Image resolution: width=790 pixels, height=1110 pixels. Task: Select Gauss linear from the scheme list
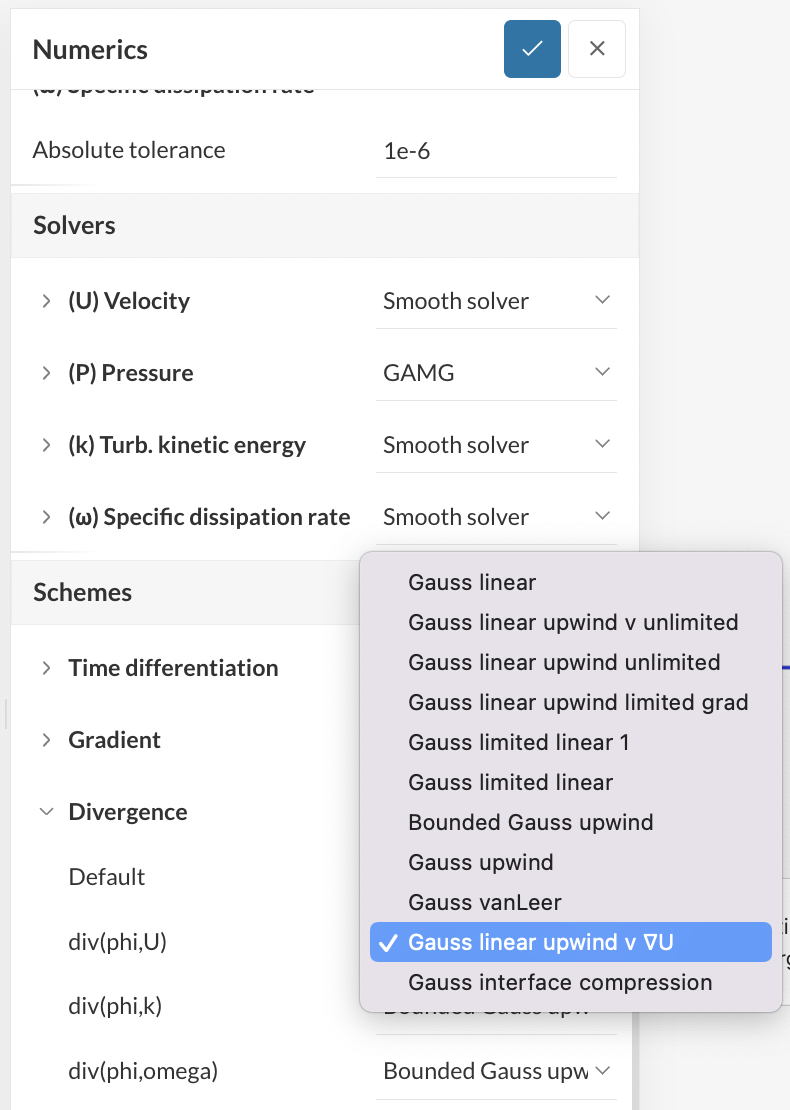(x=472, y=582)
